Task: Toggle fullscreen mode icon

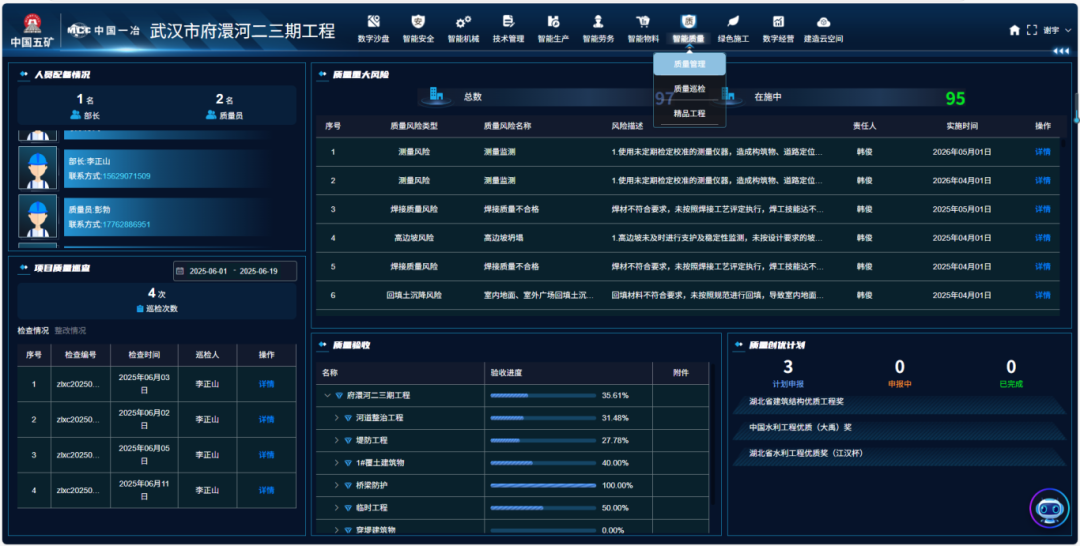Action: 1032,30
